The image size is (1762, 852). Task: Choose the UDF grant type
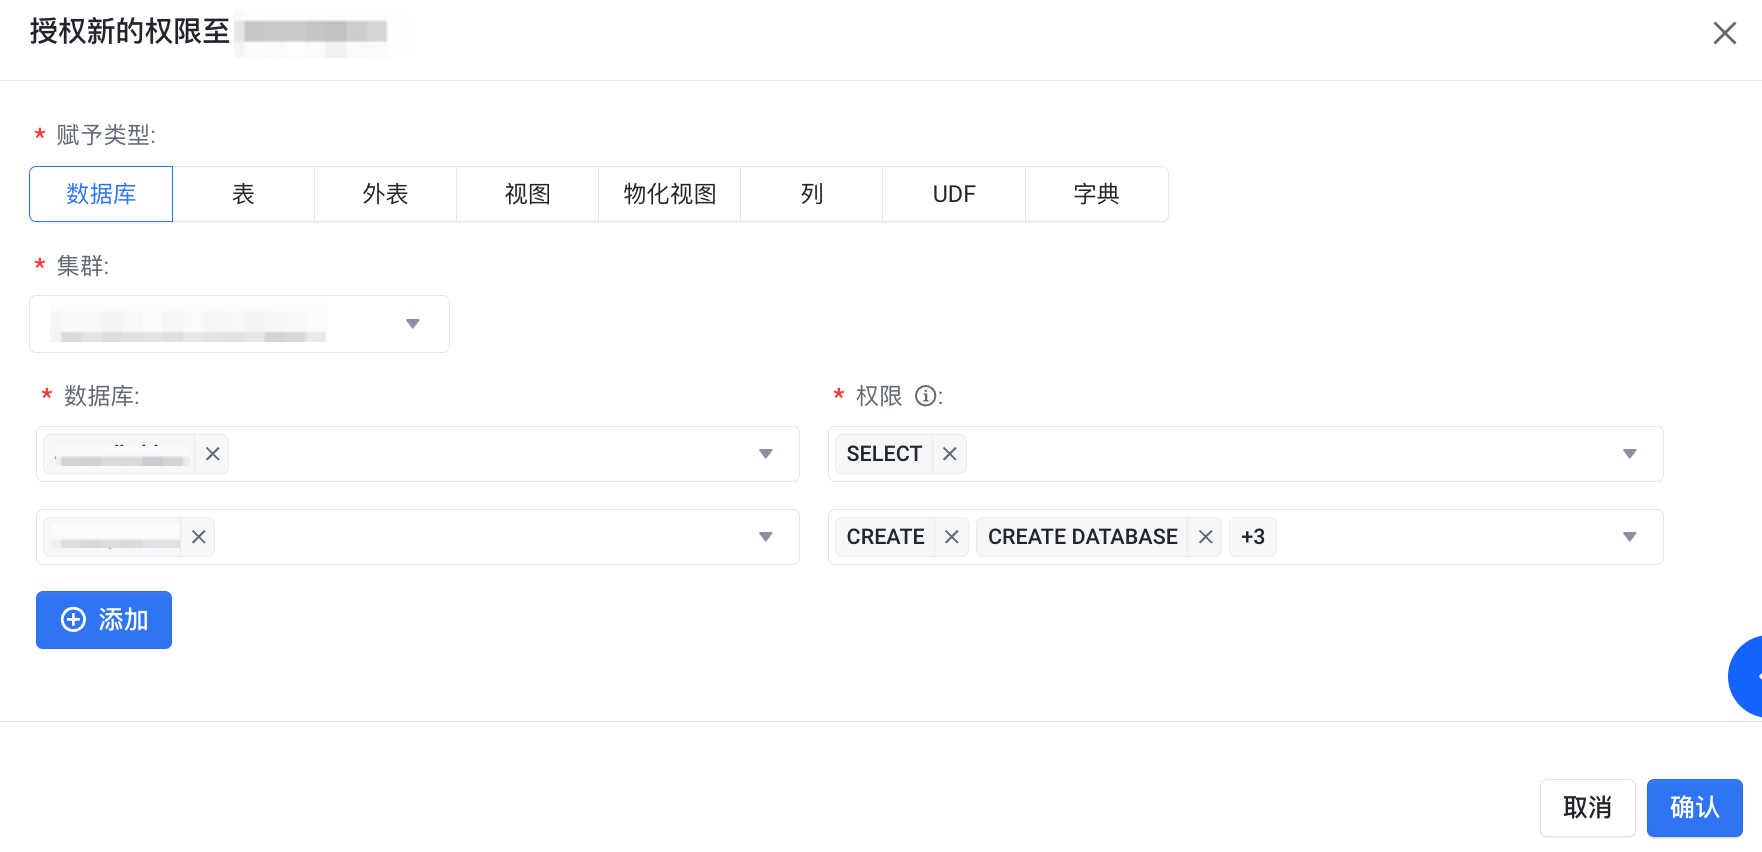click(953, 194)
